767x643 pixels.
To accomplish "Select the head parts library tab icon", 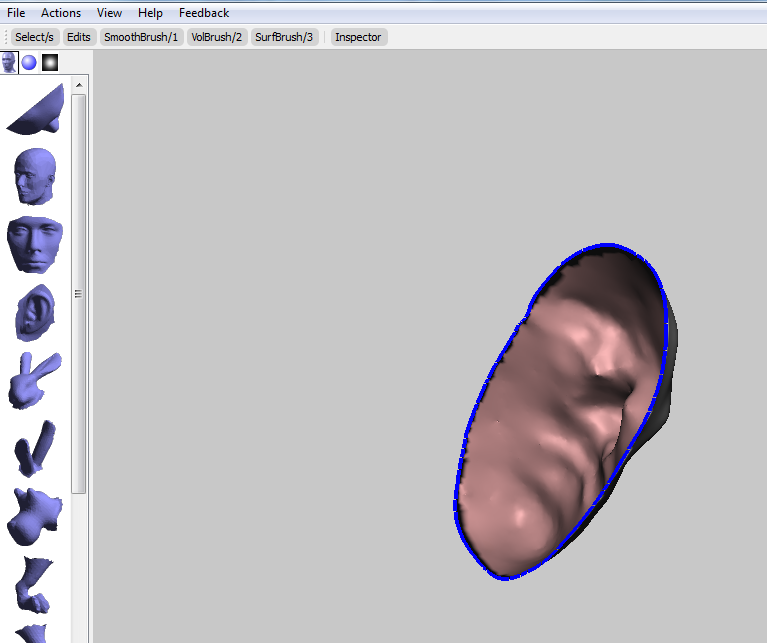I will click(x=9, y=63).
